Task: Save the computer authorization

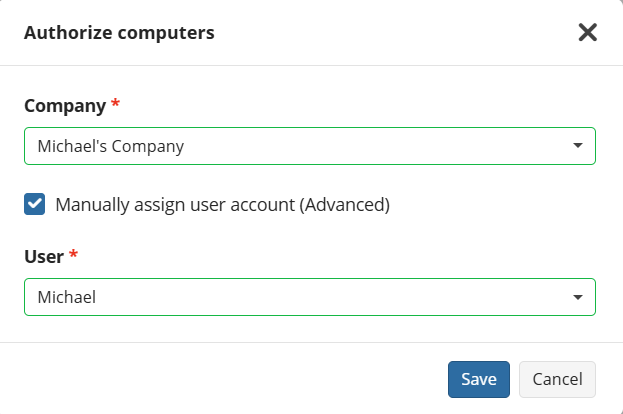Action: point(479,379)
